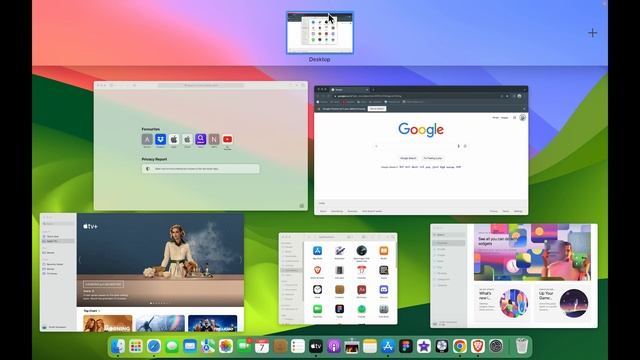The image size is (640, 360).
Task: Click the App Store icon in the Dock
Action: 388,346
